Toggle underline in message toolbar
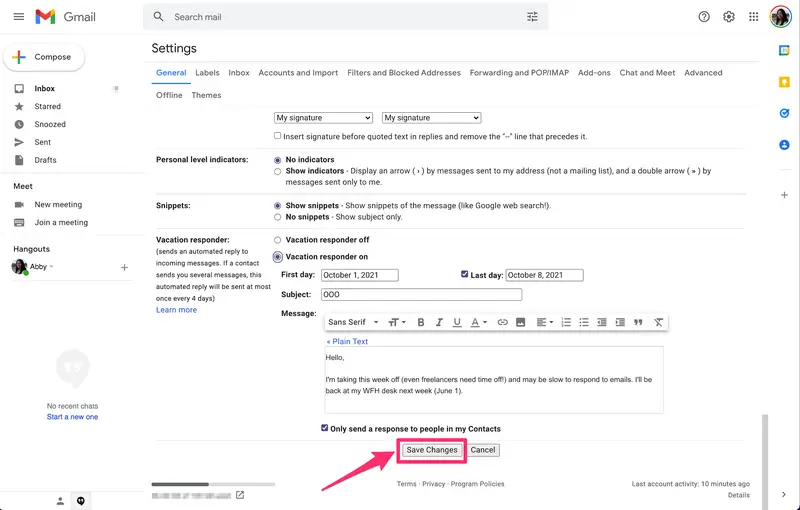This screenshot has height=510, width=800. (x=457, y=322)
